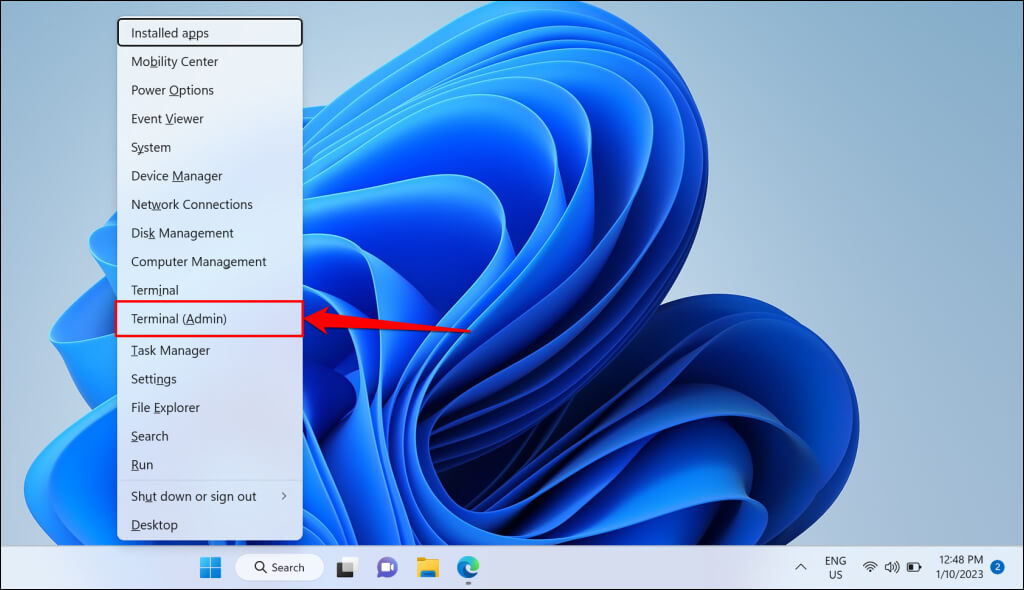
Task: Open Wi-Fi network status icon
Action: point(869,566)
